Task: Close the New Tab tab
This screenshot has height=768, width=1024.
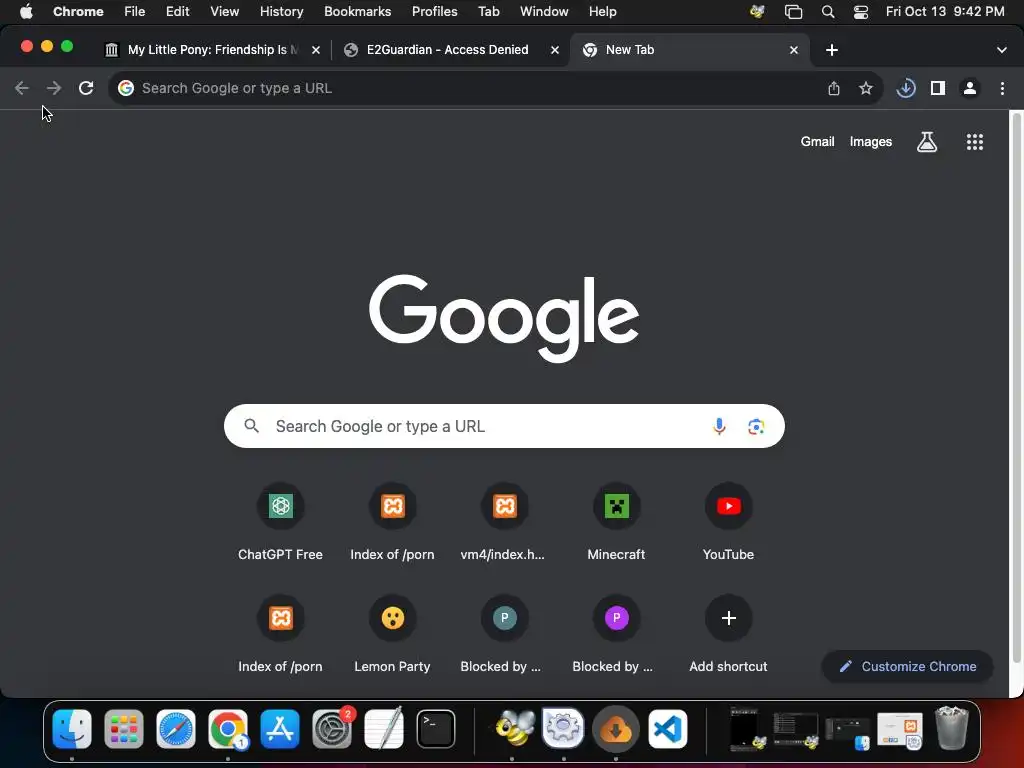Action: 793,50
